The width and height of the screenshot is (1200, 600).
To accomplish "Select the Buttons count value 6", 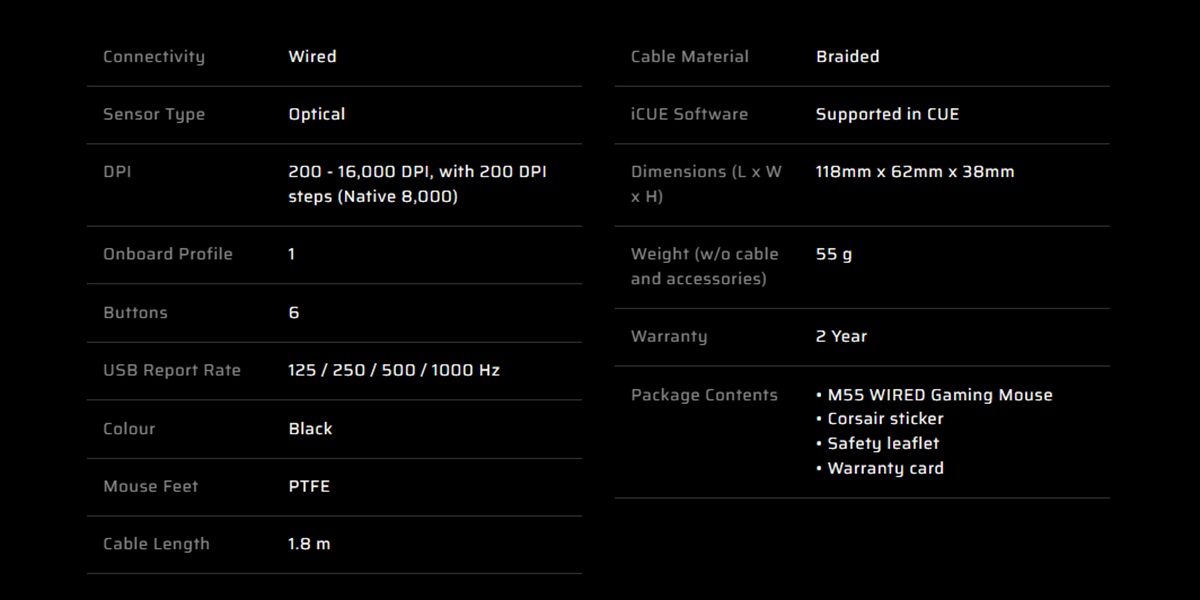I will pyautogui.click(x=293, y=313).
